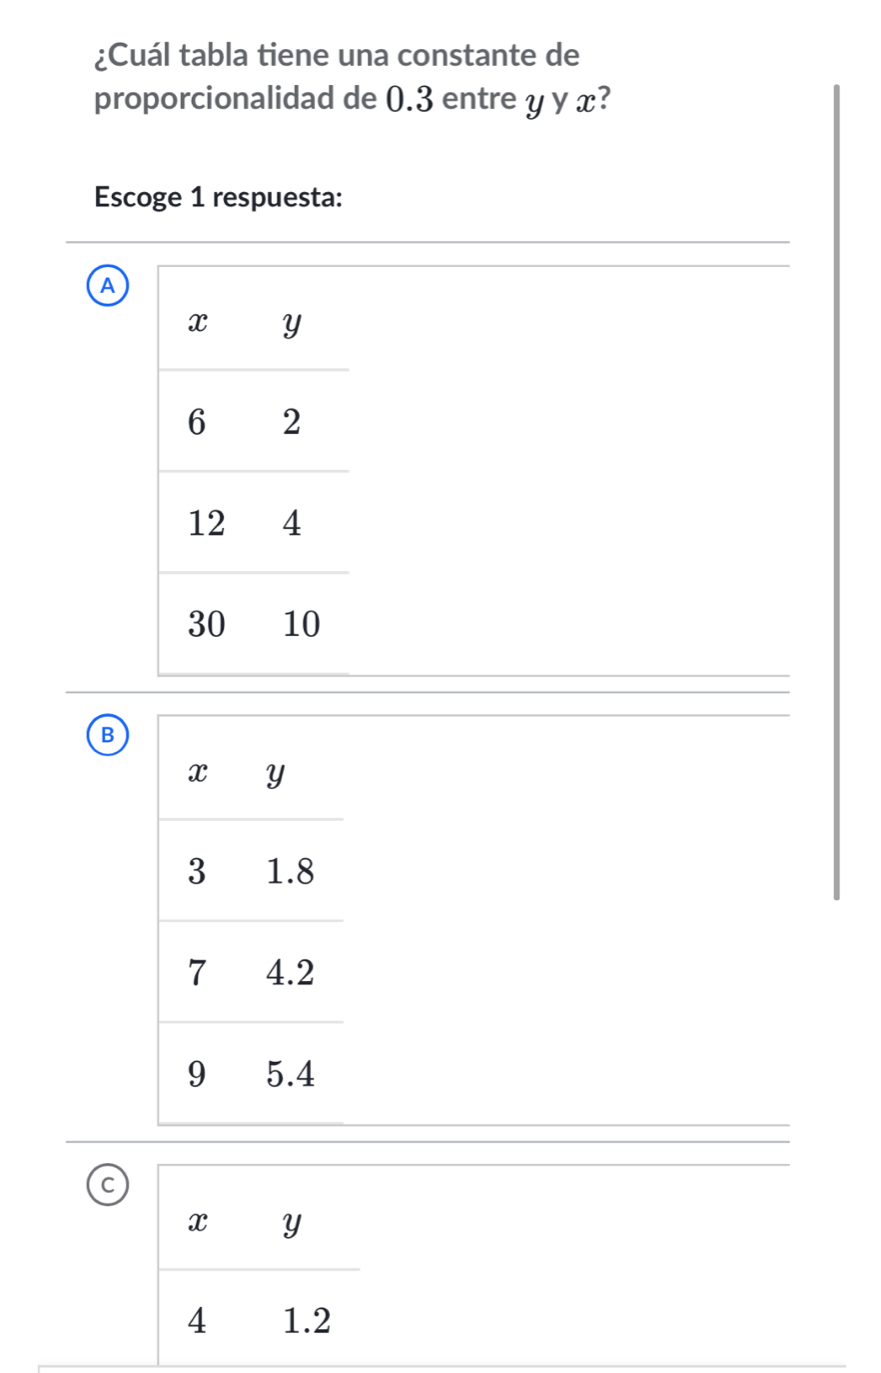Image resolution: width=881 pixels, height=1373 pixels.
Task: Click the value 7 in table B
Action: [197, 972]
